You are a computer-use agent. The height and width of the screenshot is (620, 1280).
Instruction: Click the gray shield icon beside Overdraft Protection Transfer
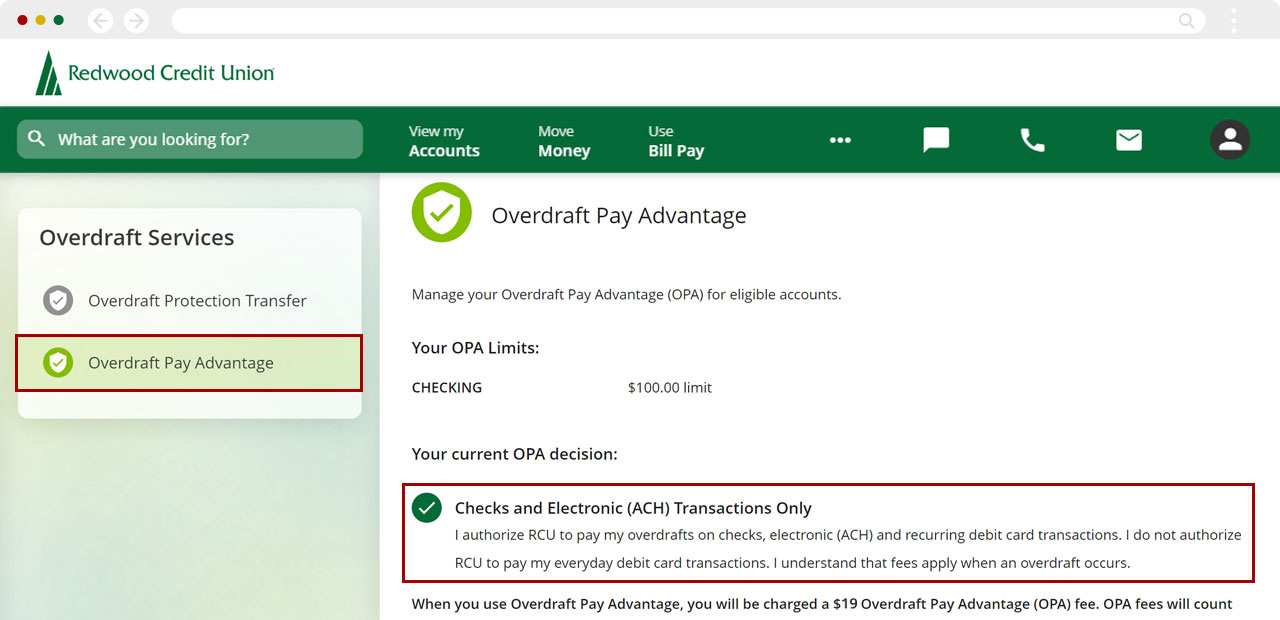pyautogui.click(x=58, y=300)
